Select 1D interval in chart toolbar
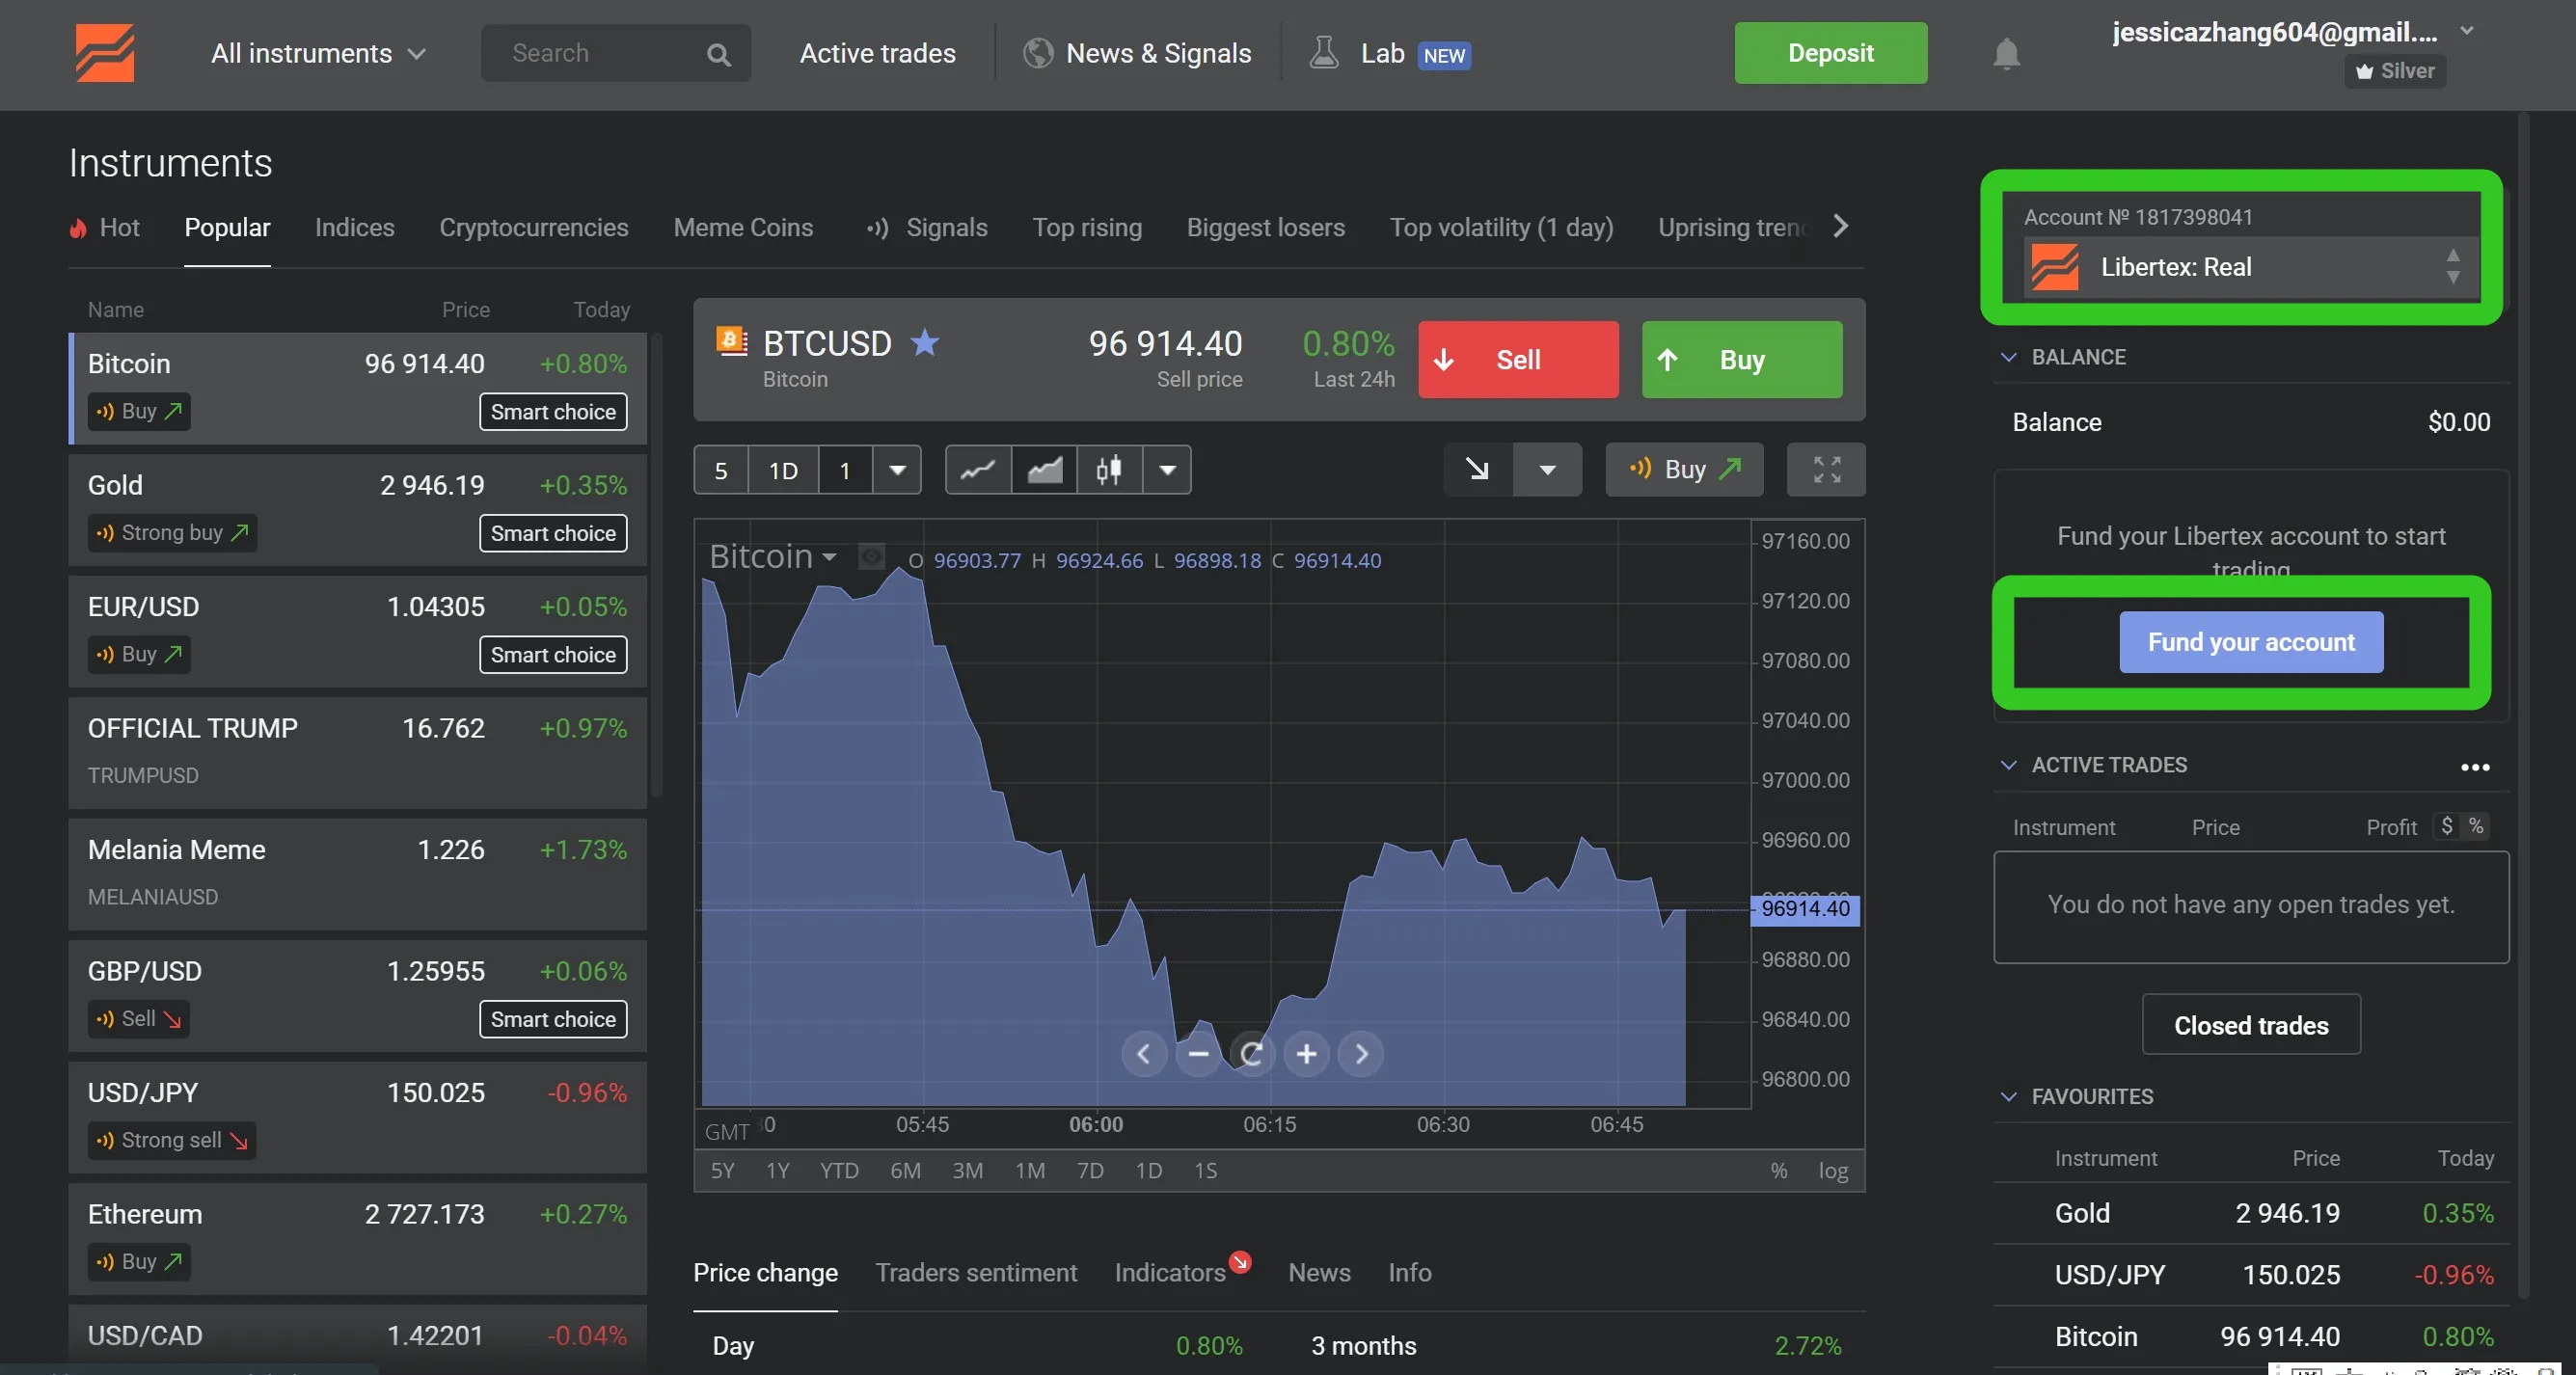2576x1375 pixels. tap(783, 470)
